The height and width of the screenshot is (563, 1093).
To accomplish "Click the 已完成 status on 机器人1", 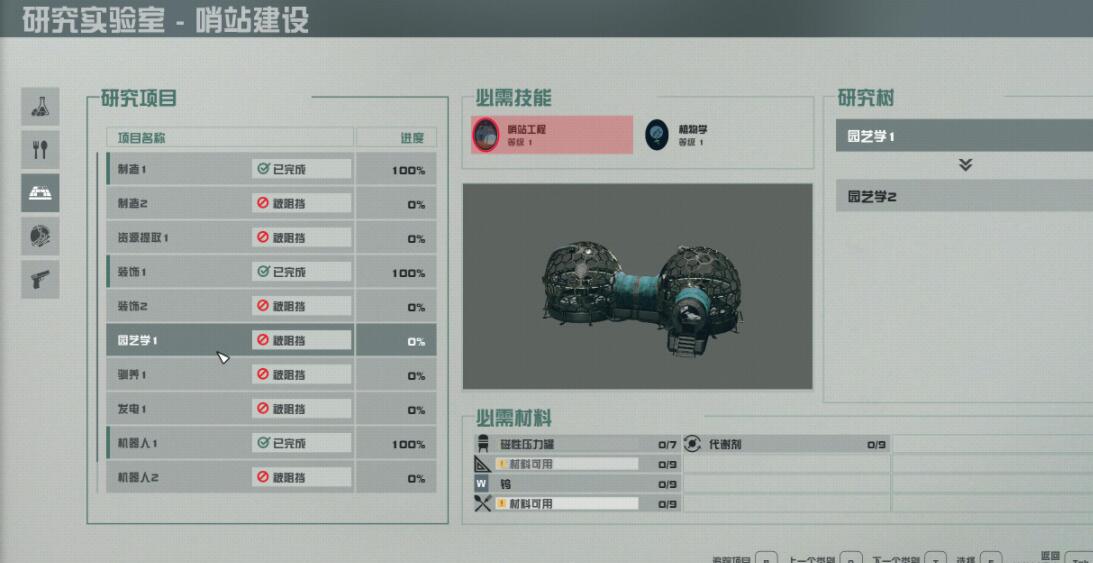I will coord(301,444).
